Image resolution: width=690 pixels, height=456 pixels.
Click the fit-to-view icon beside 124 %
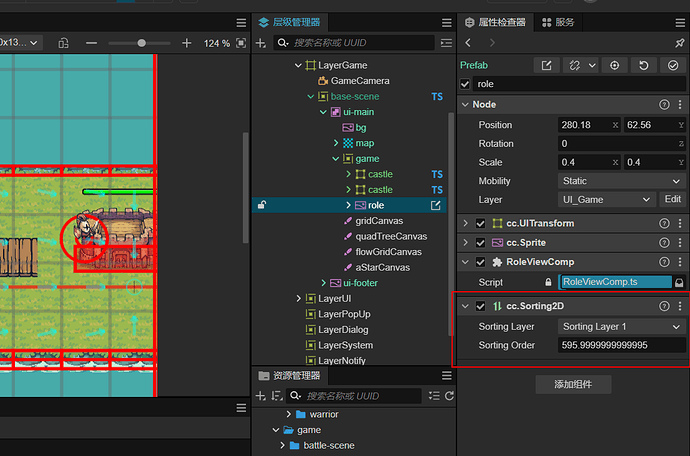[241, 43]
